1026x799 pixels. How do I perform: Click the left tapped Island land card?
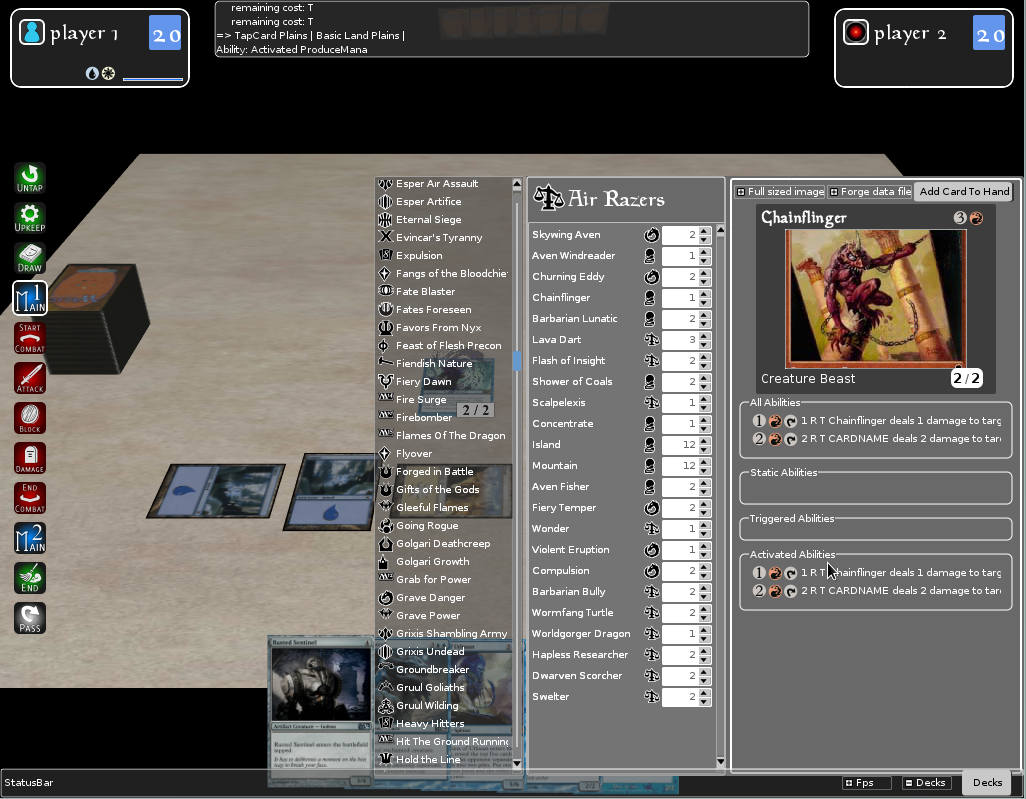point(216,491)
